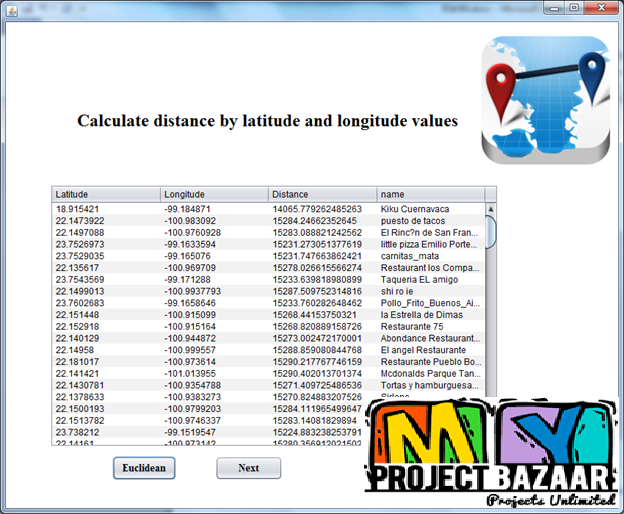
Task: Click the Longitude column header
Action: click(x=214, y=194)
